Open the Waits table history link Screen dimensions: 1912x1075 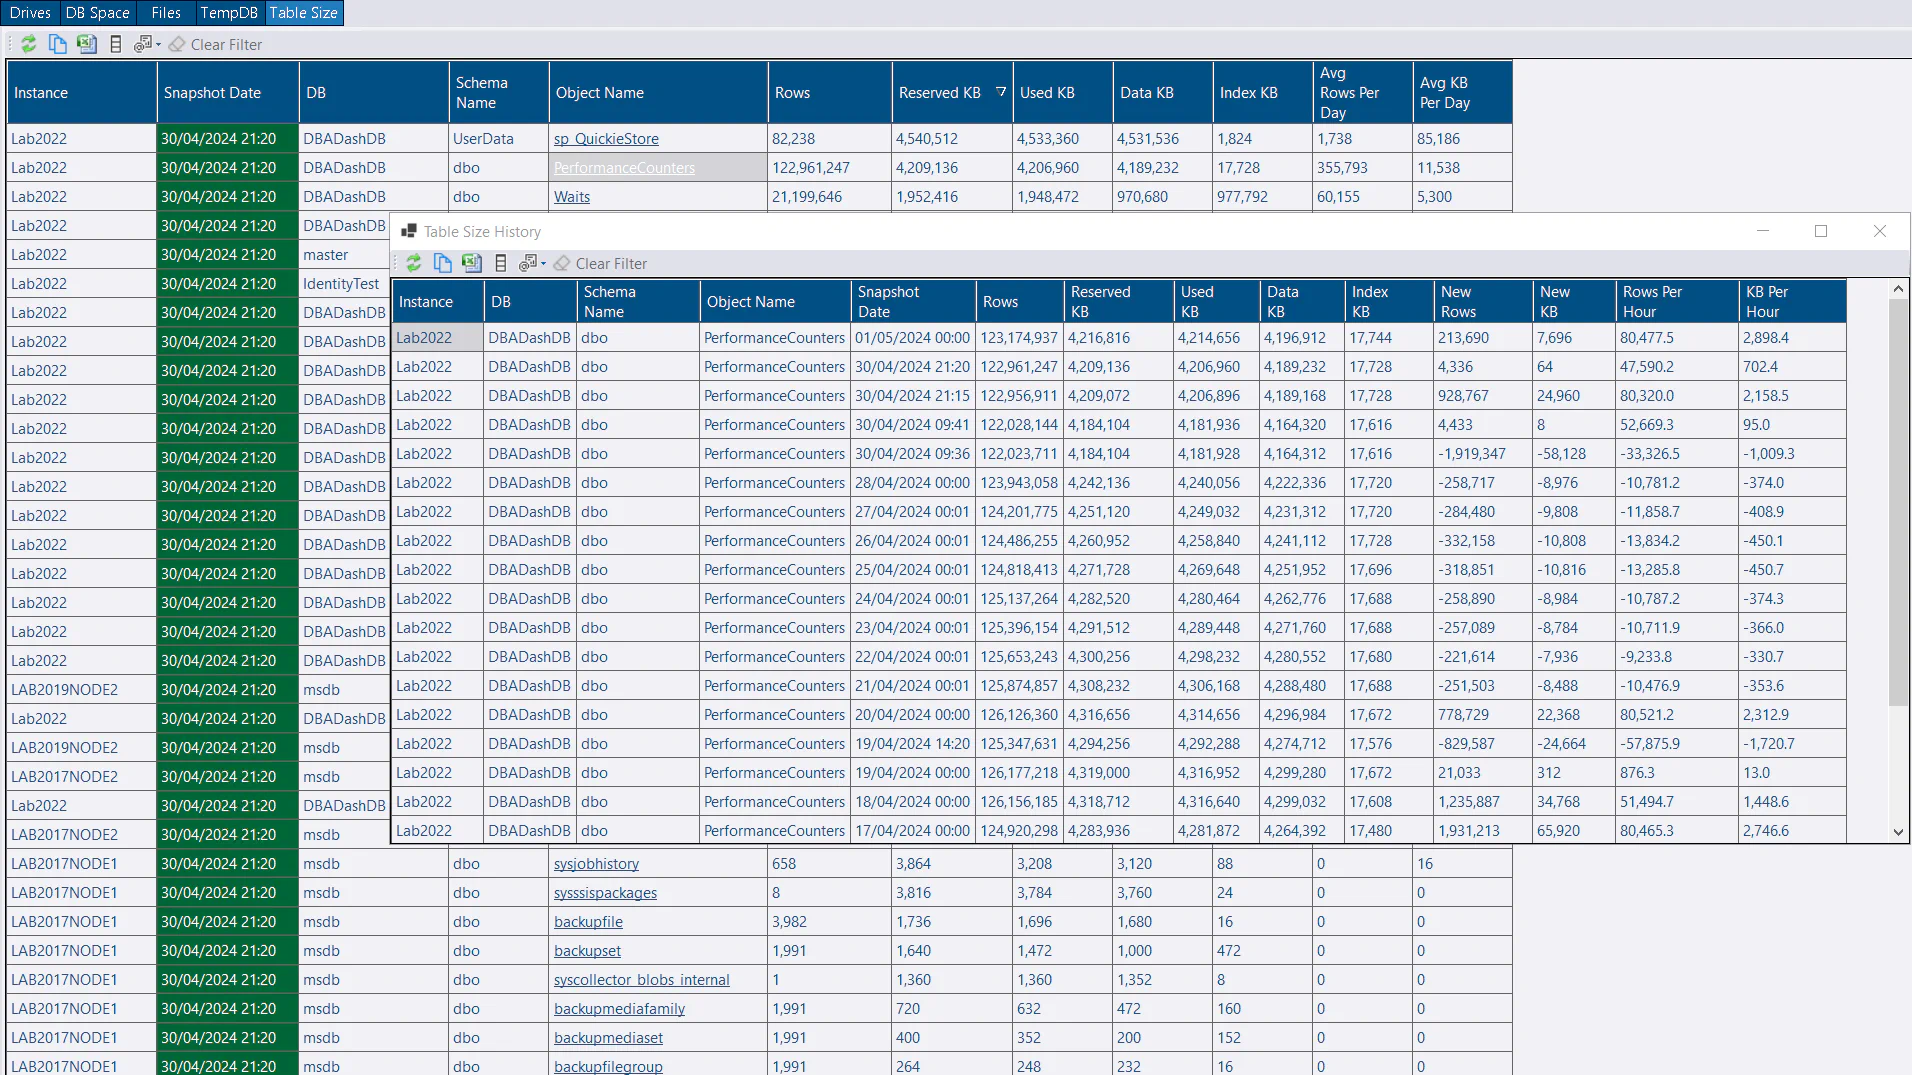(x=572, y=197)
